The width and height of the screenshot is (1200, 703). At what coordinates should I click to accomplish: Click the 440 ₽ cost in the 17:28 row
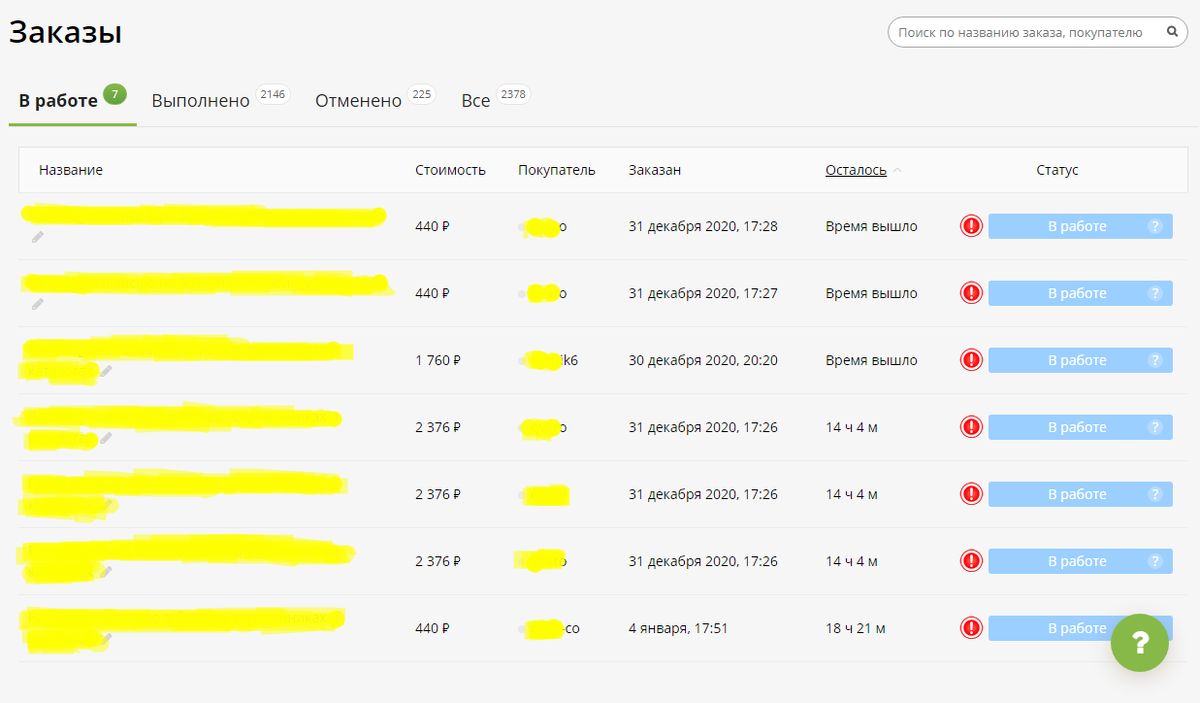click(432, 226)
